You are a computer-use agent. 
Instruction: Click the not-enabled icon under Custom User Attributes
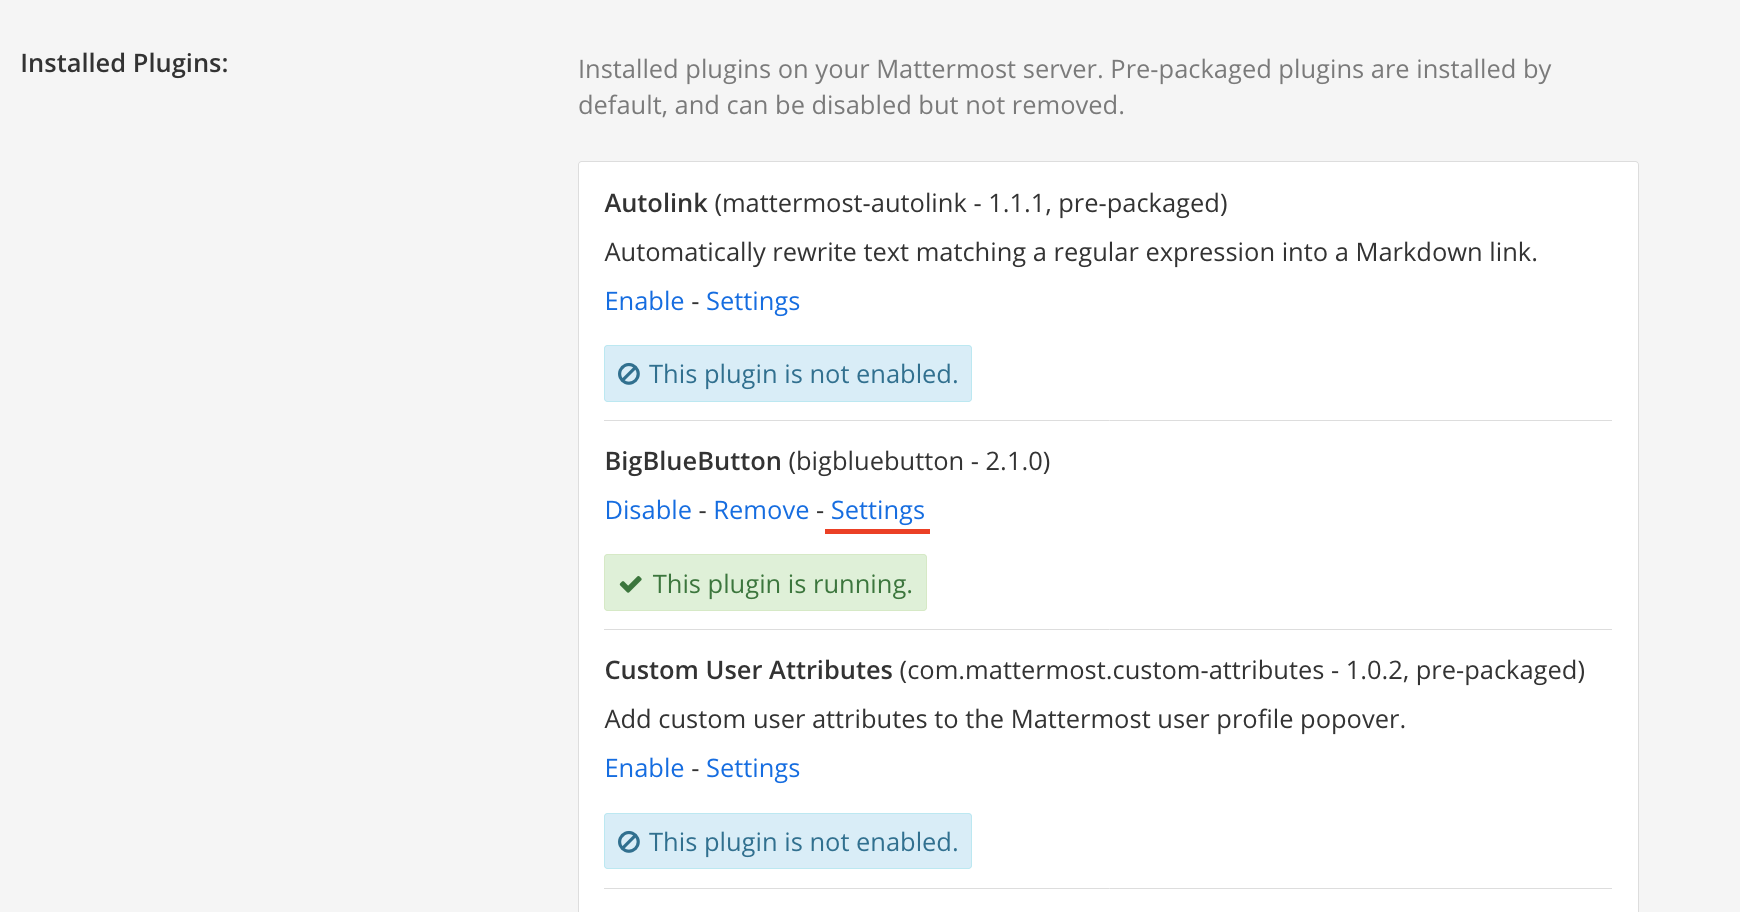click(x=629, y=842)
